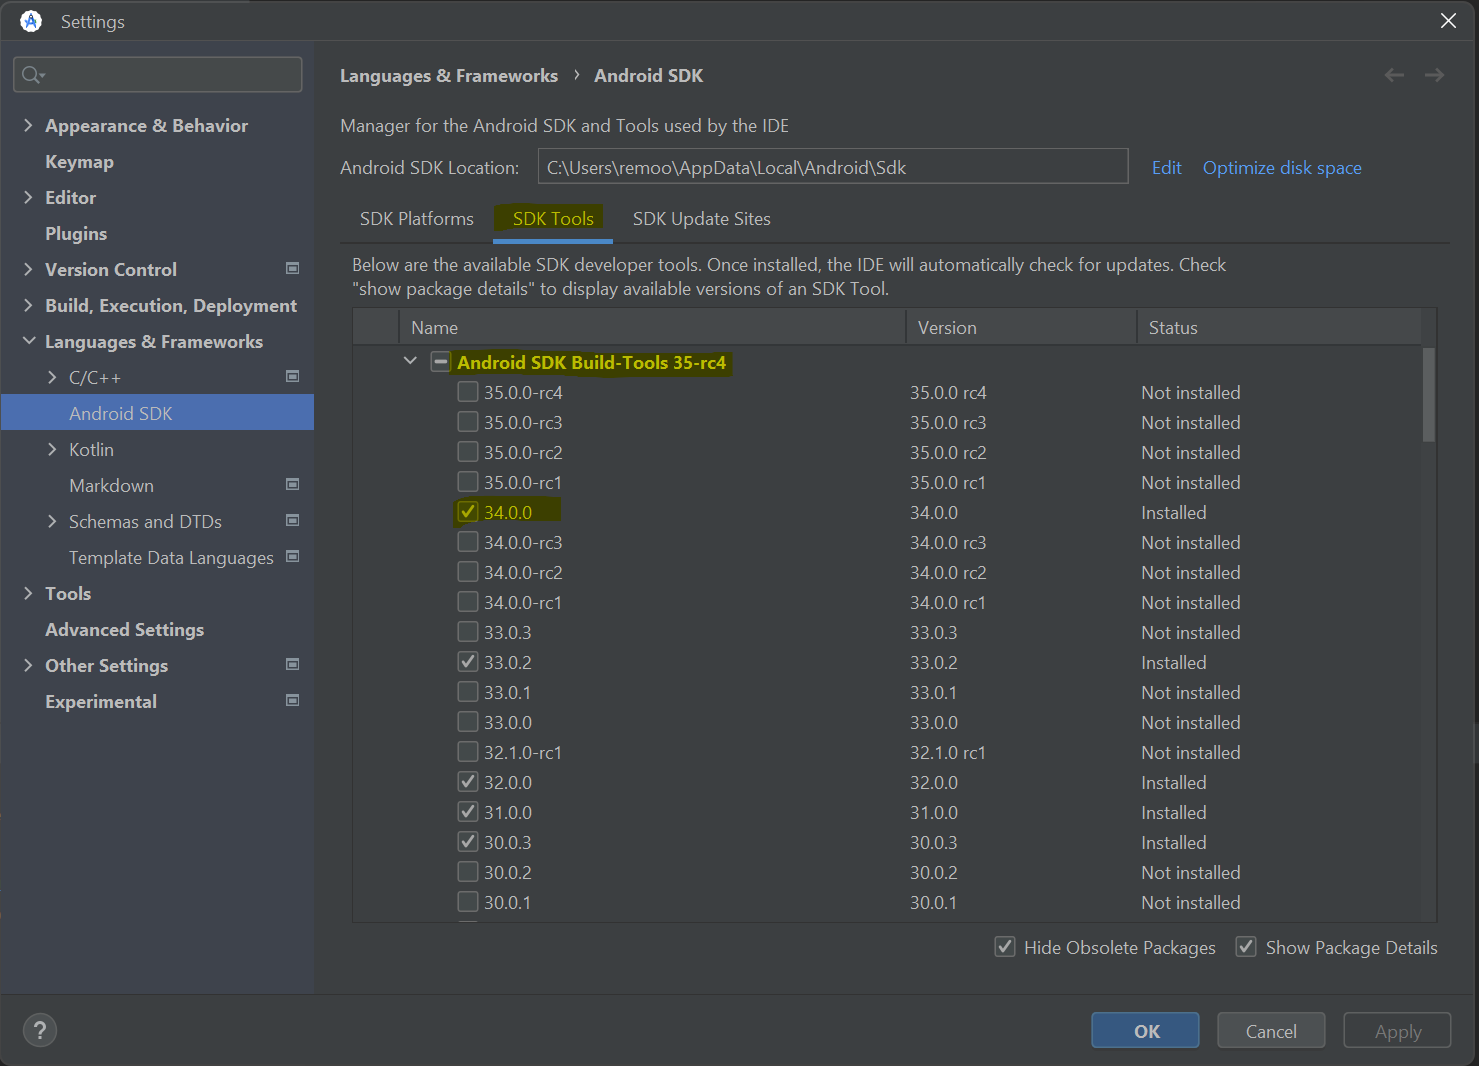Expand the Kotlin section in the sidebar
The width and height of the screenshot is (1479, 1066).
(53, 449)
